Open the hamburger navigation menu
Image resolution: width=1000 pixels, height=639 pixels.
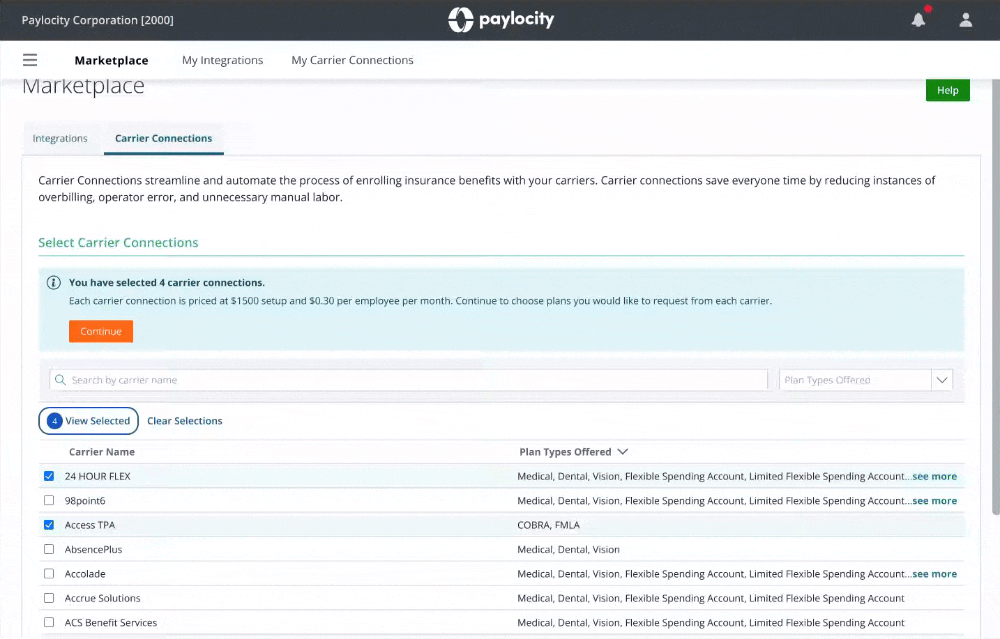click(30, 60)
